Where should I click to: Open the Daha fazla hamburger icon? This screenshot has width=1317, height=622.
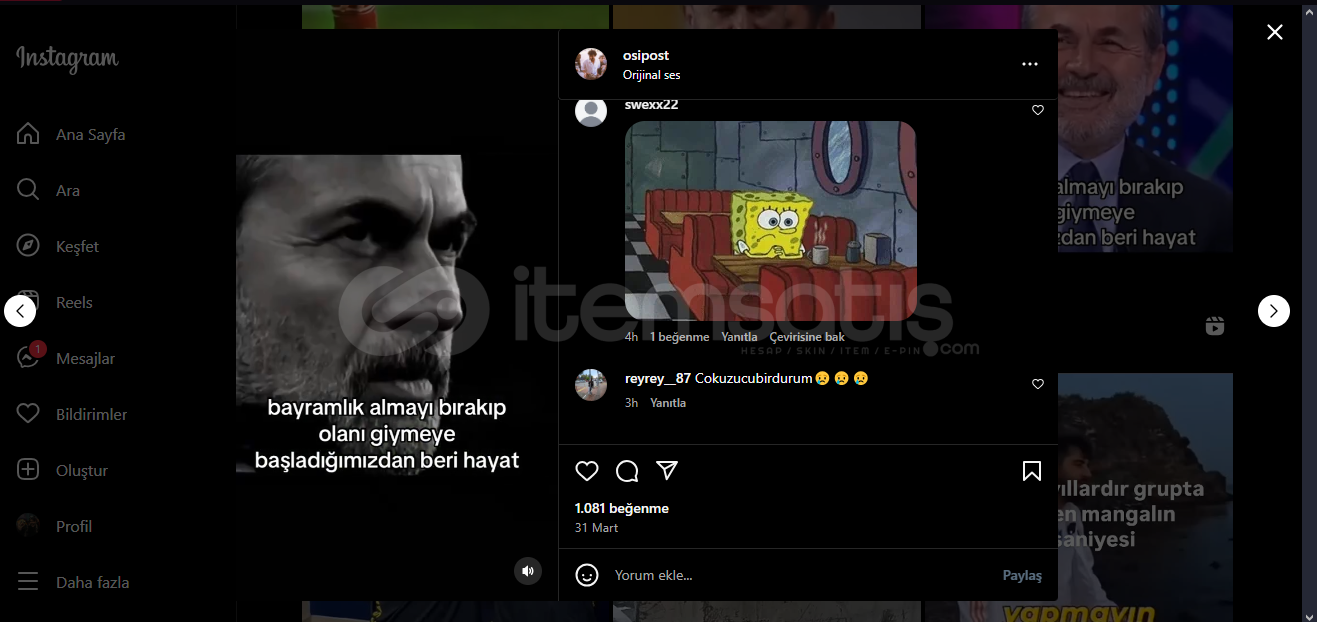pyautogui.click(x=28, y=582)
